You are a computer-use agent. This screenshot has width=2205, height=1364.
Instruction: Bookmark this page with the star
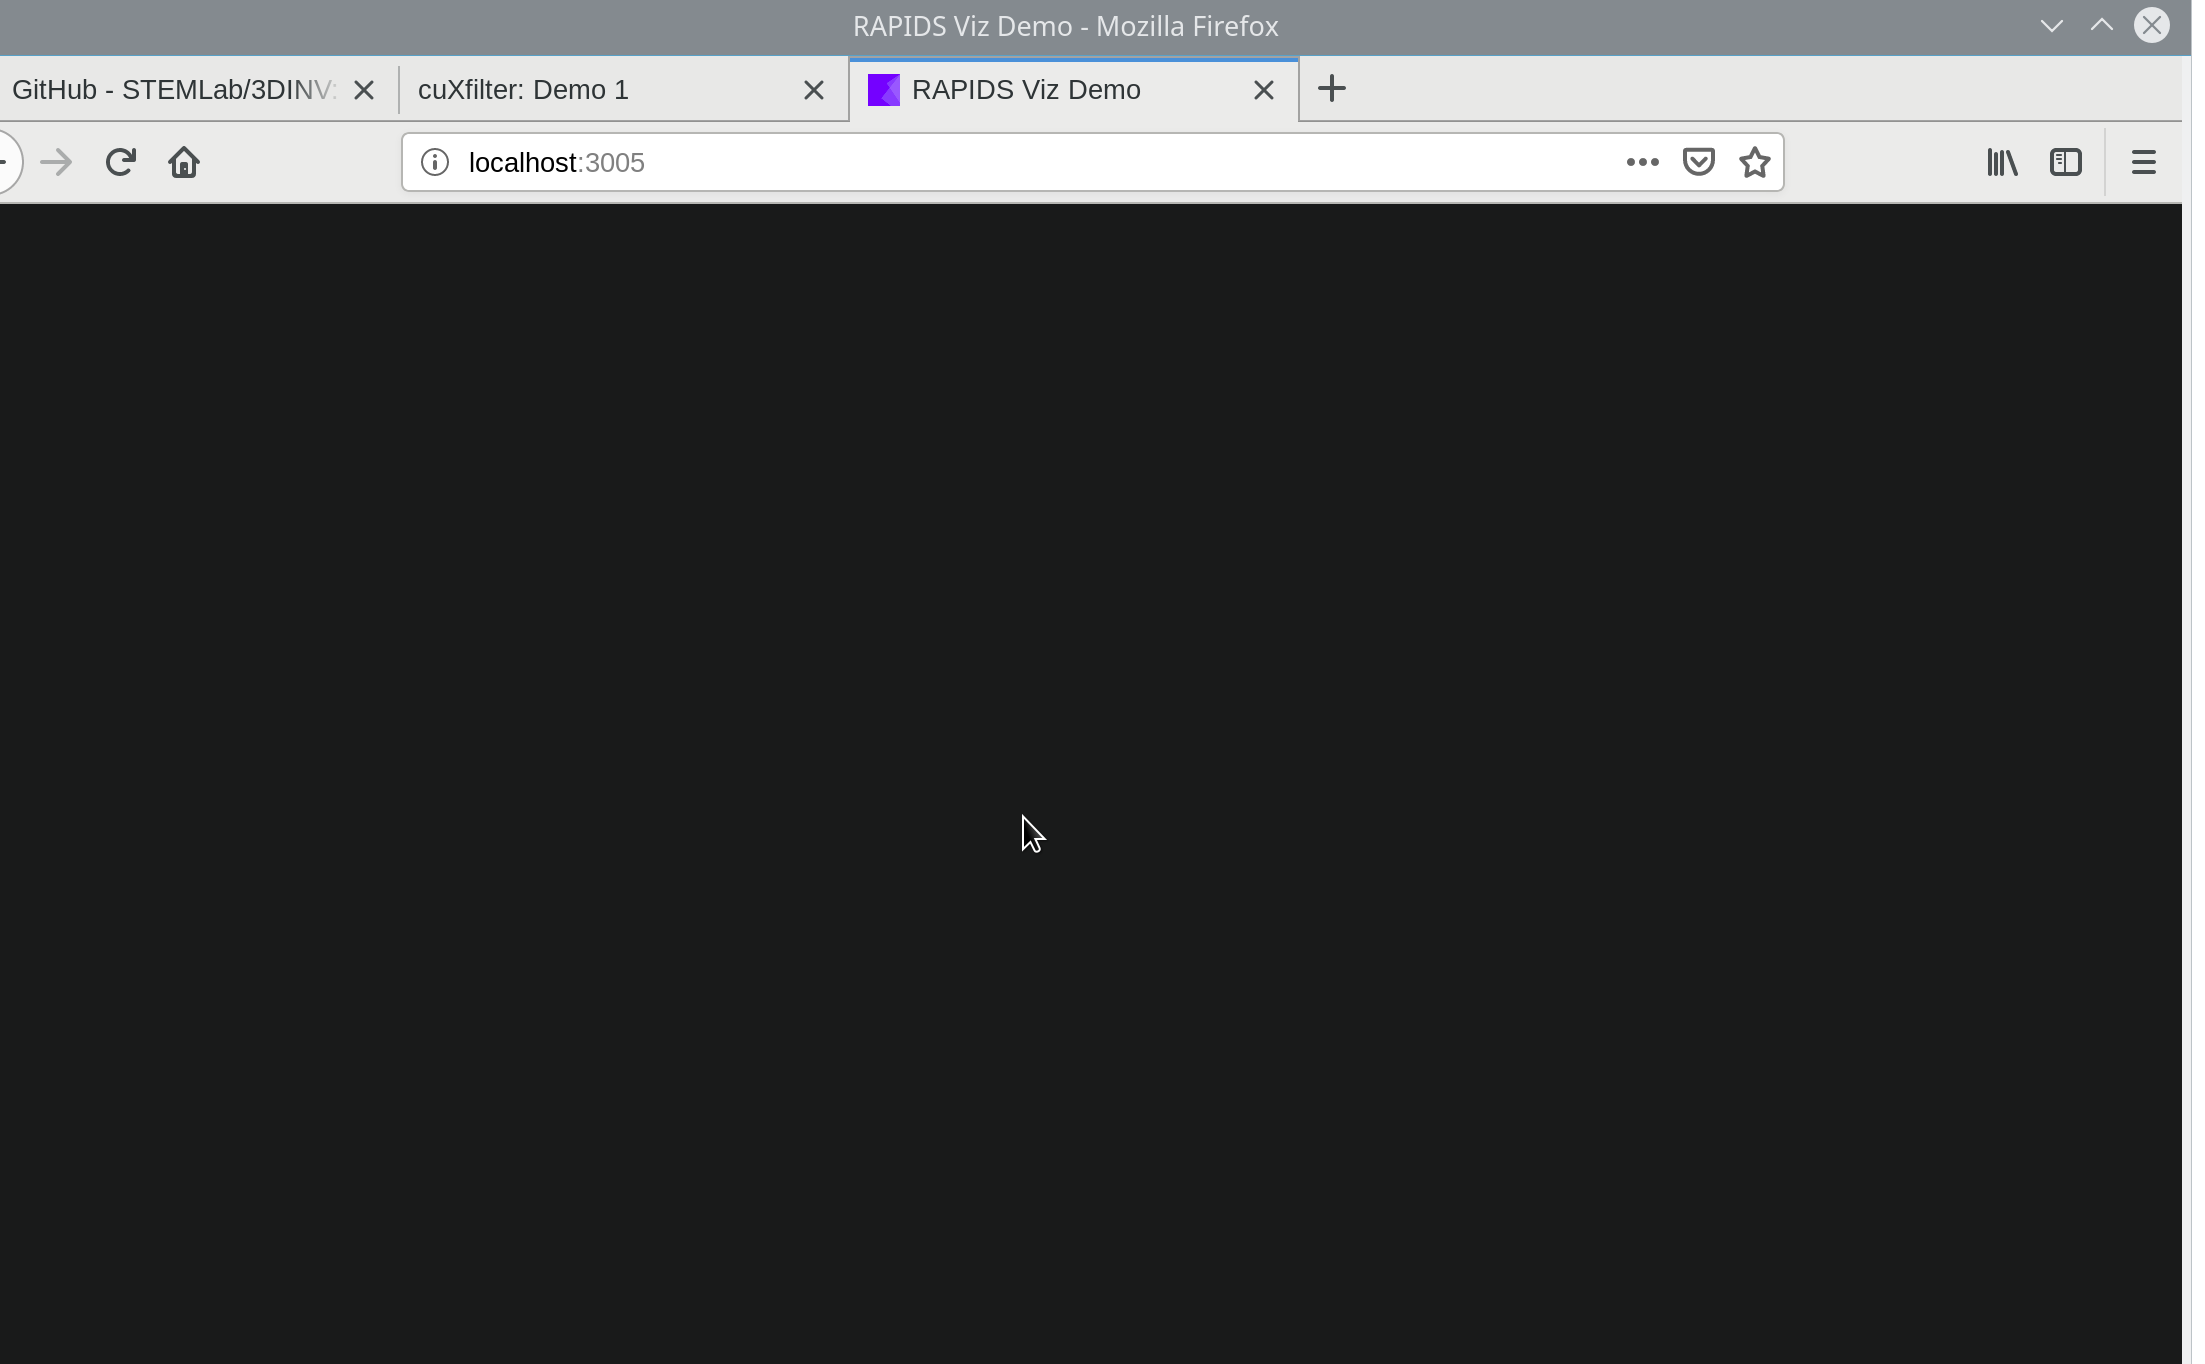(x=1755, y=162)
